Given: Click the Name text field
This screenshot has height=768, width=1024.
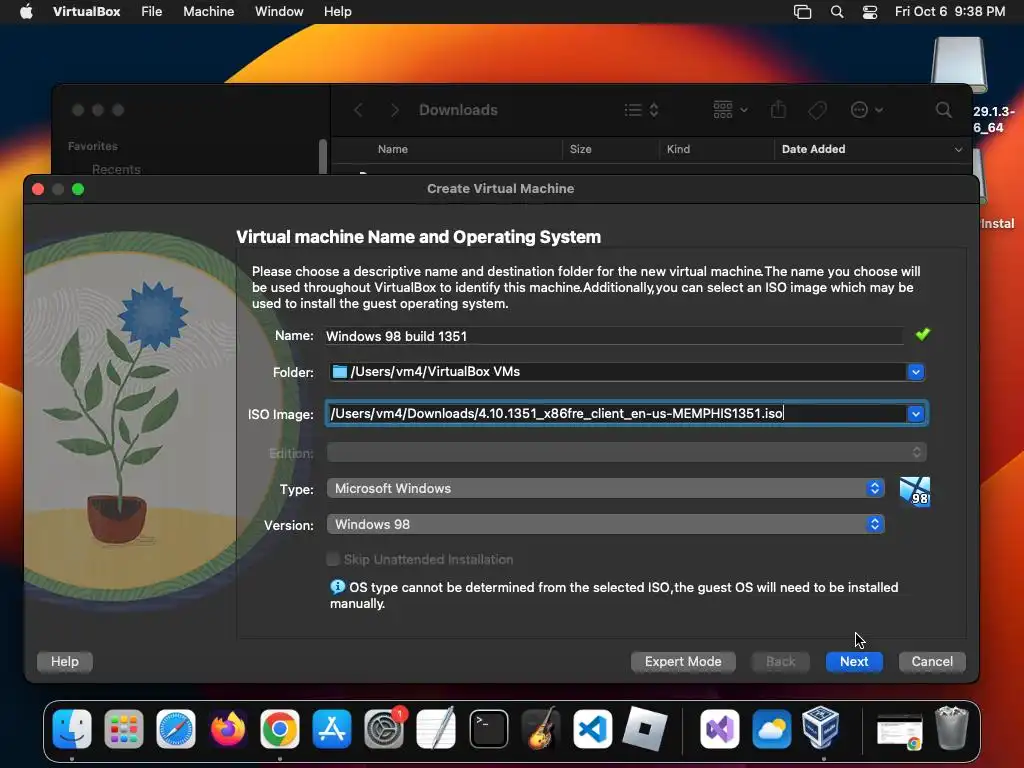Looking at the screenshot, I should (x=614, y=336).
